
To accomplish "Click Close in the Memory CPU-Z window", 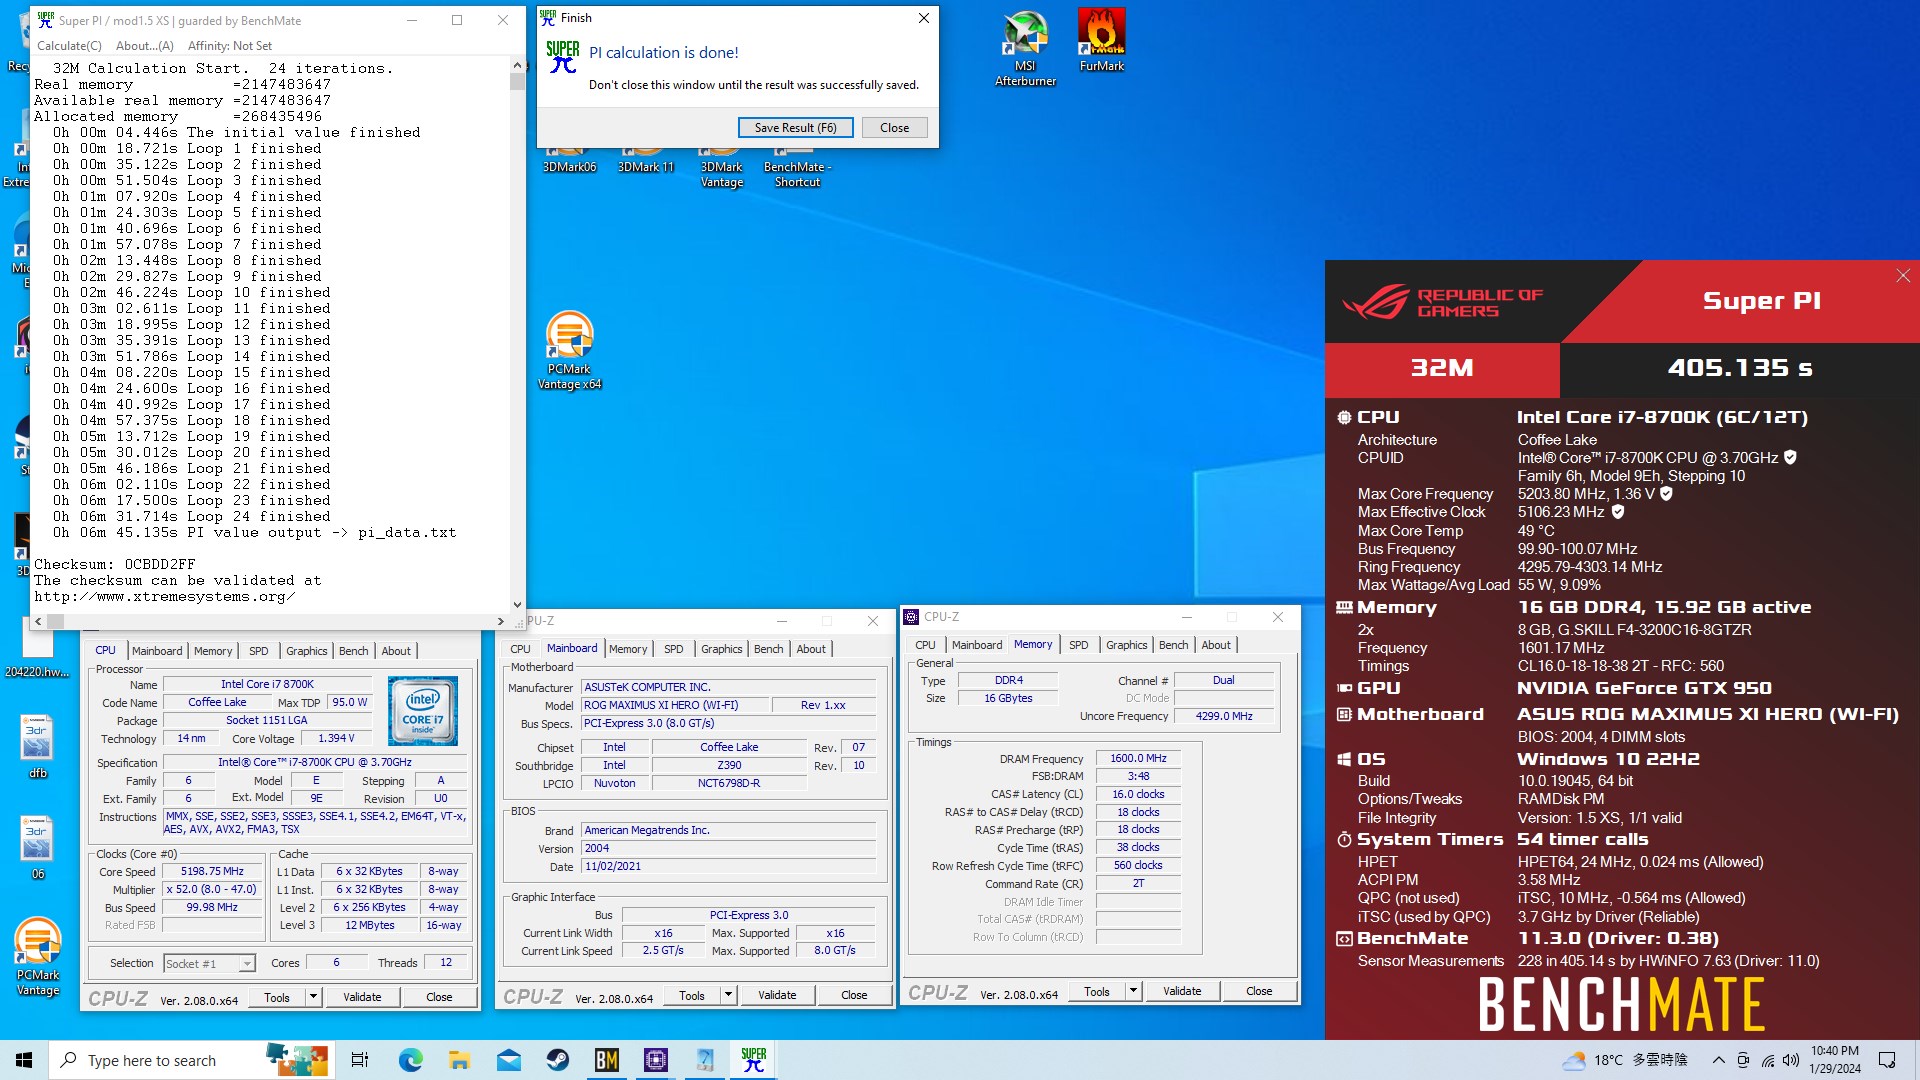I will point(1259,991).
